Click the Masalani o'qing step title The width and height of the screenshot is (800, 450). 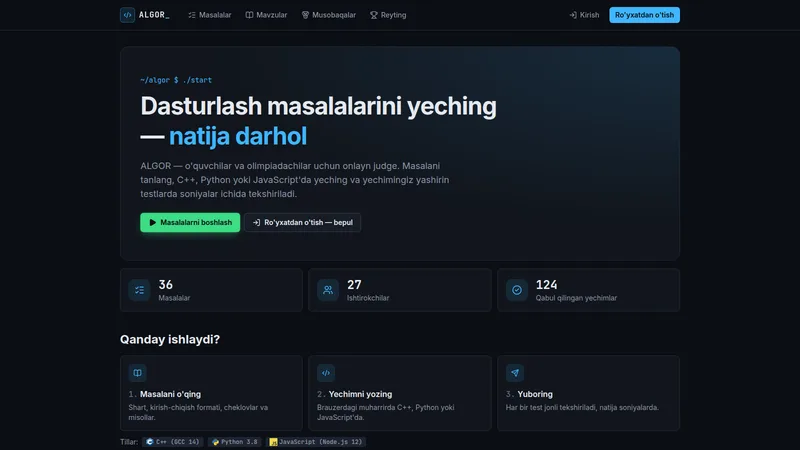[x=170, y=394]
